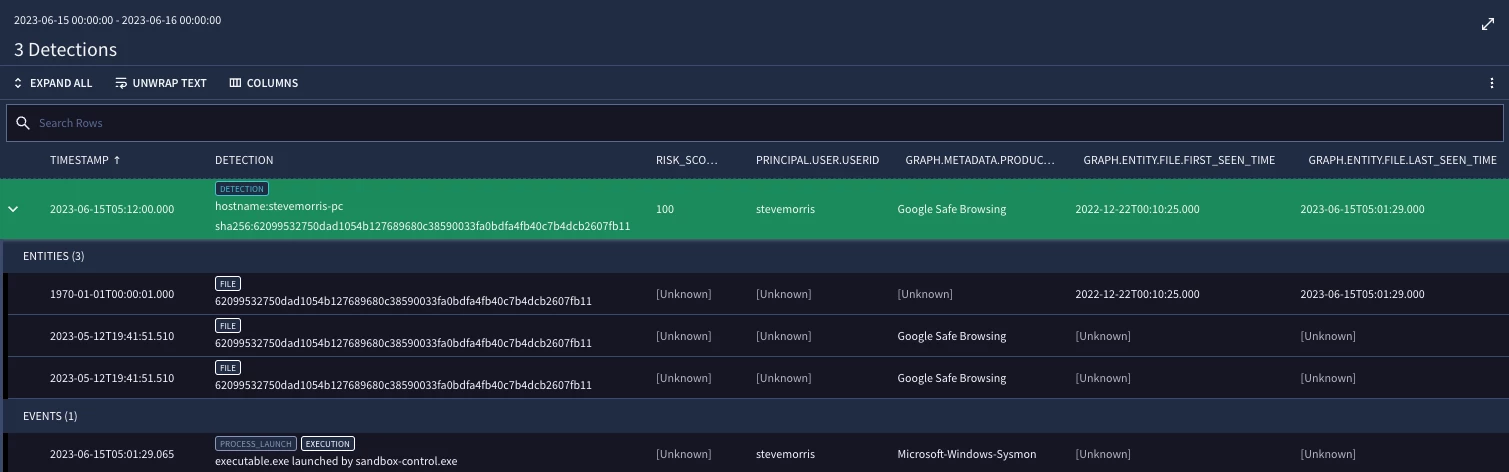Click Microsoft-Windows-Sysmon product value
The image size is (1509, 472).
pos(967,454)
